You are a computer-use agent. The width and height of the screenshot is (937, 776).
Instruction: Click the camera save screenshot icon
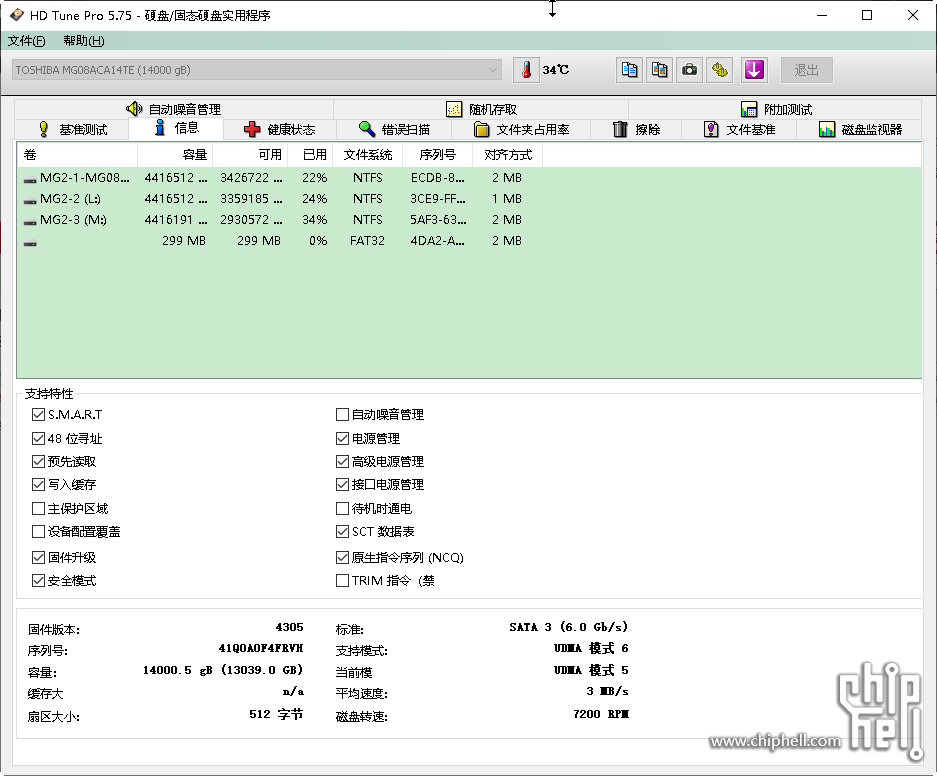click(x=690, y=70)
